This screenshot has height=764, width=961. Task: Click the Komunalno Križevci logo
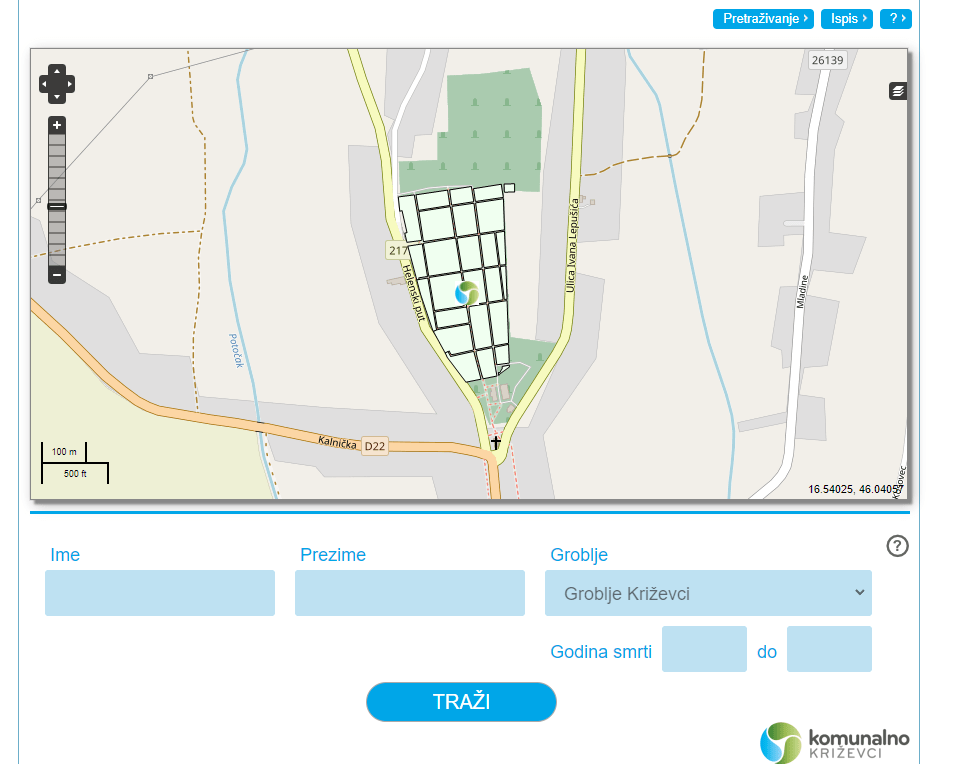(x=835, y=743)
